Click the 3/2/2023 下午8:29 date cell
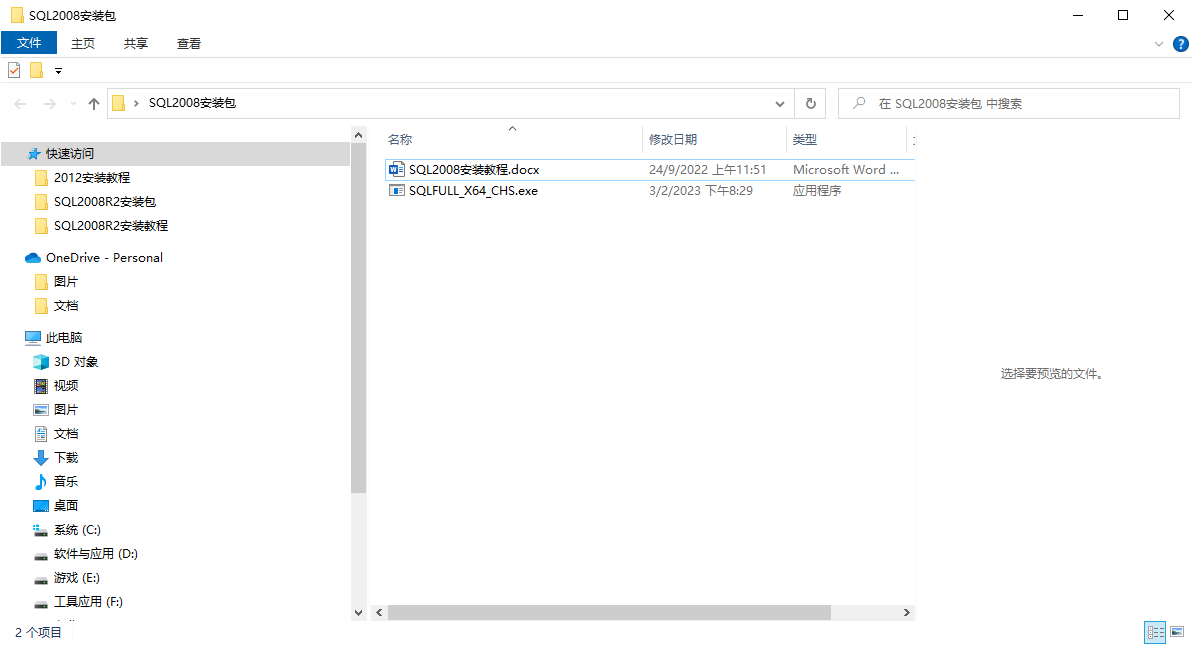Image resolution: width=1193 pixels, height=645 pixels. pyautogui.click(x=701, y=191)
